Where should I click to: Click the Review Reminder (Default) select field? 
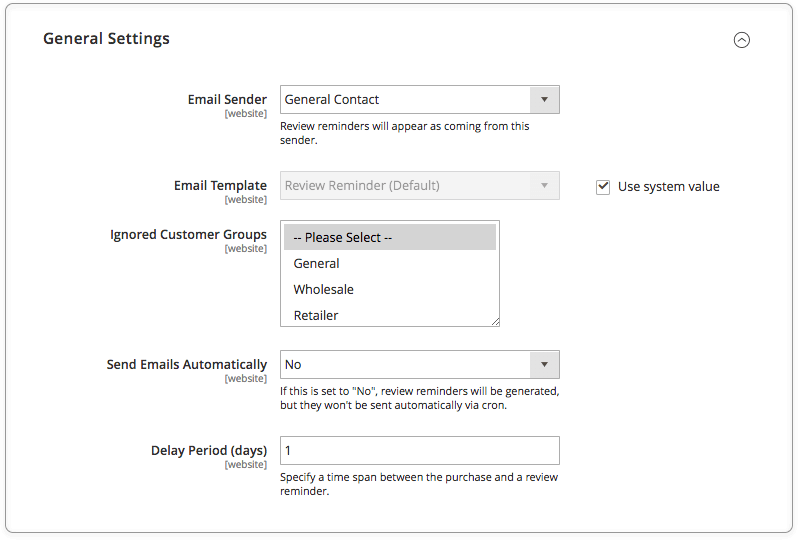tap(419, 186)
